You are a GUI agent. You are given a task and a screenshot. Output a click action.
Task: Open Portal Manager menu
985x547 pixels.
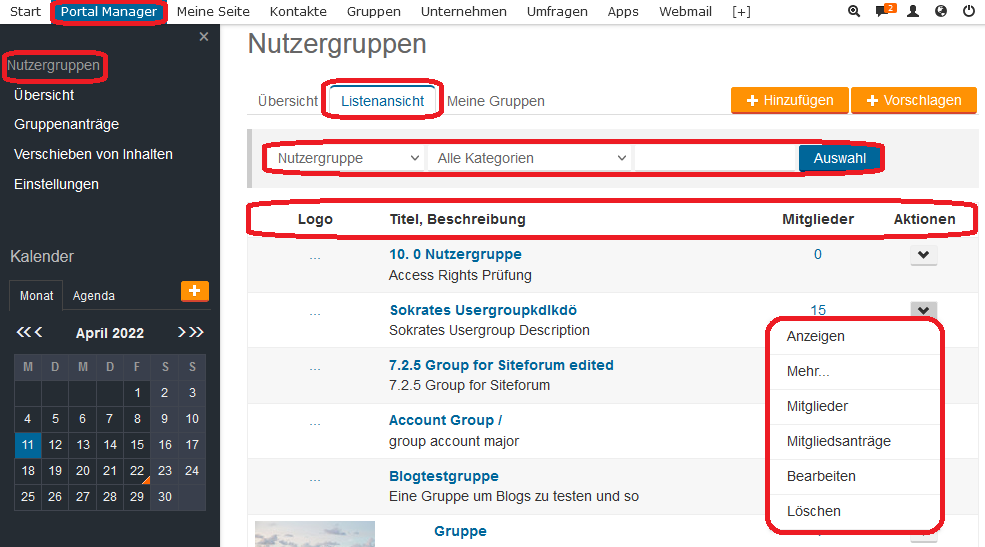[x=109, y=11]
